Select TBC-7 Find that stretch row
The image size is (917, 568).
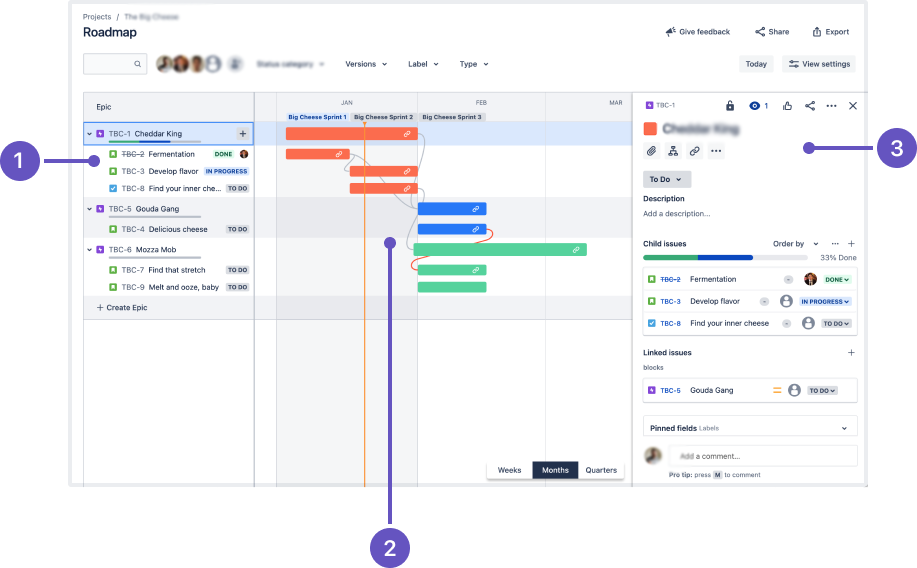(168, 270)
